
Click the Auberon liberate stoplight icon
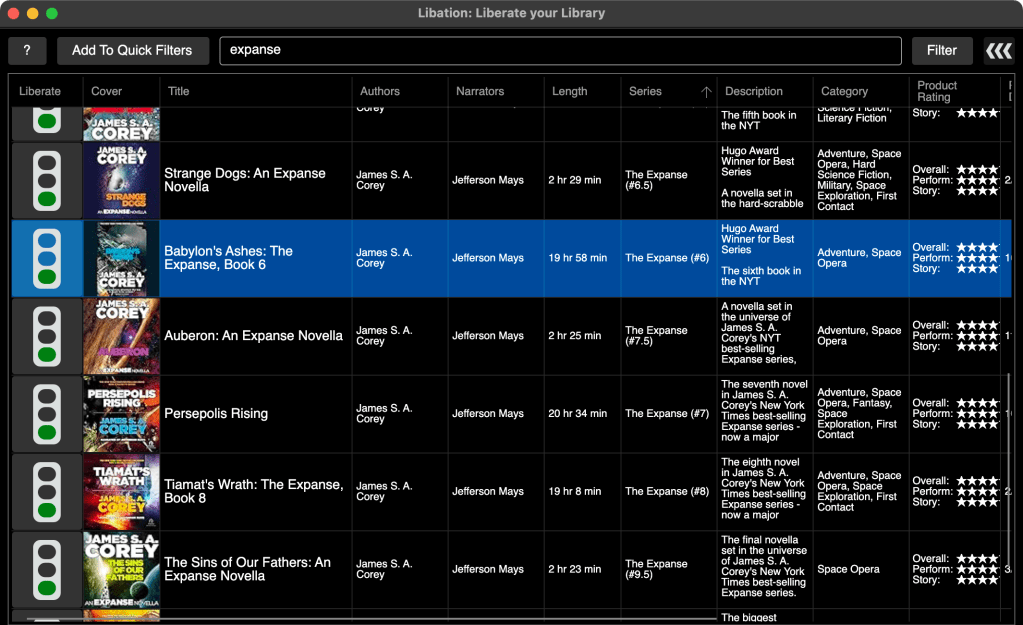[46, 336]
